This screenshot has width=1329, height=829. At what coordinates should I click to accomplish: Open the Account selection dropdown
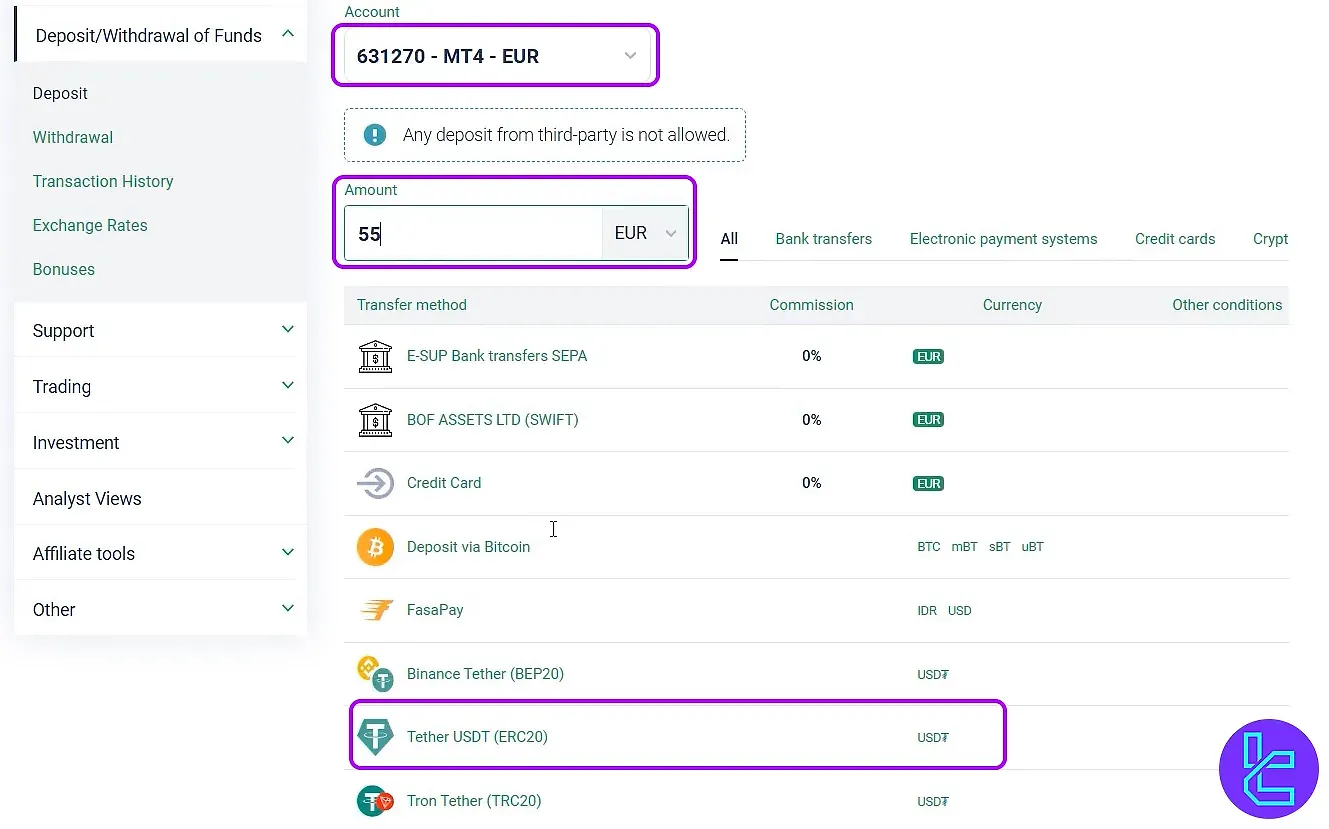click(x=496, y=56)
